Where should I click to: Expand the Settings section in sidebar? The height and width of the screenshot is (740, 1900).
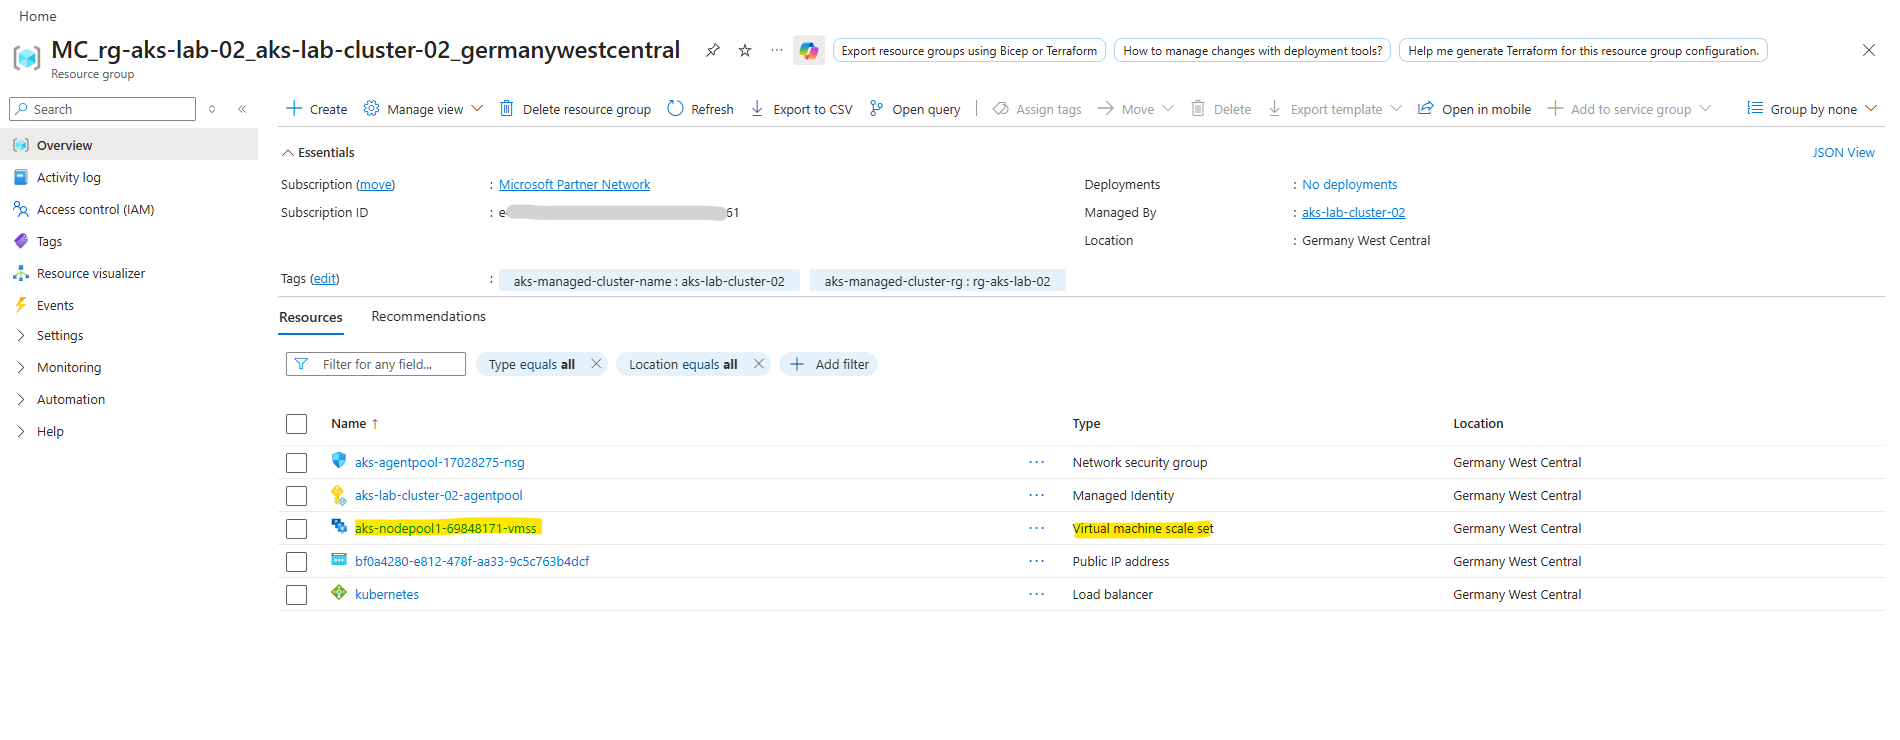pyautogui.click(x=60, y=336)
